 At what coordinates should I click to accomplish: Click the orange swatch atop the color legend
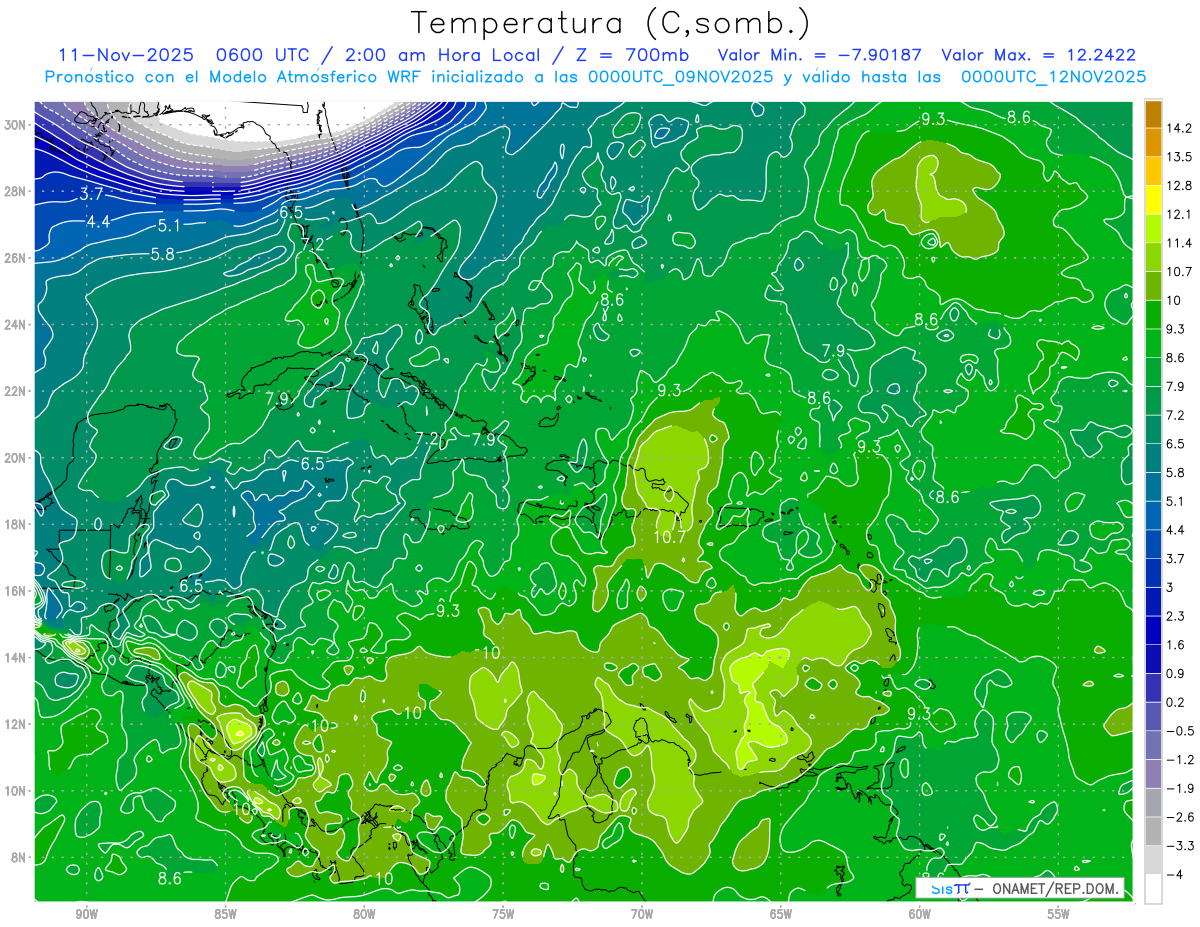(x=1153, y=114)
